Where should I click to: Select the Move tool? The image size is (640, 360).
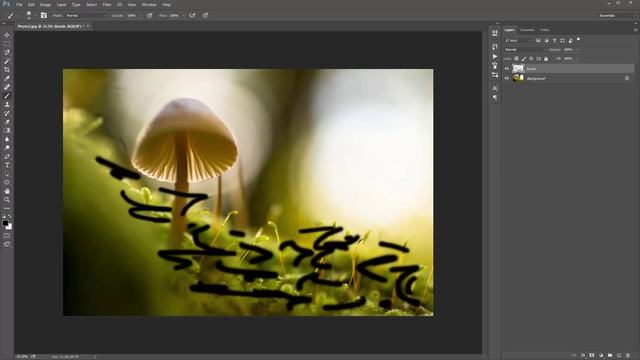pyautogui.click(x=7, y=36)
